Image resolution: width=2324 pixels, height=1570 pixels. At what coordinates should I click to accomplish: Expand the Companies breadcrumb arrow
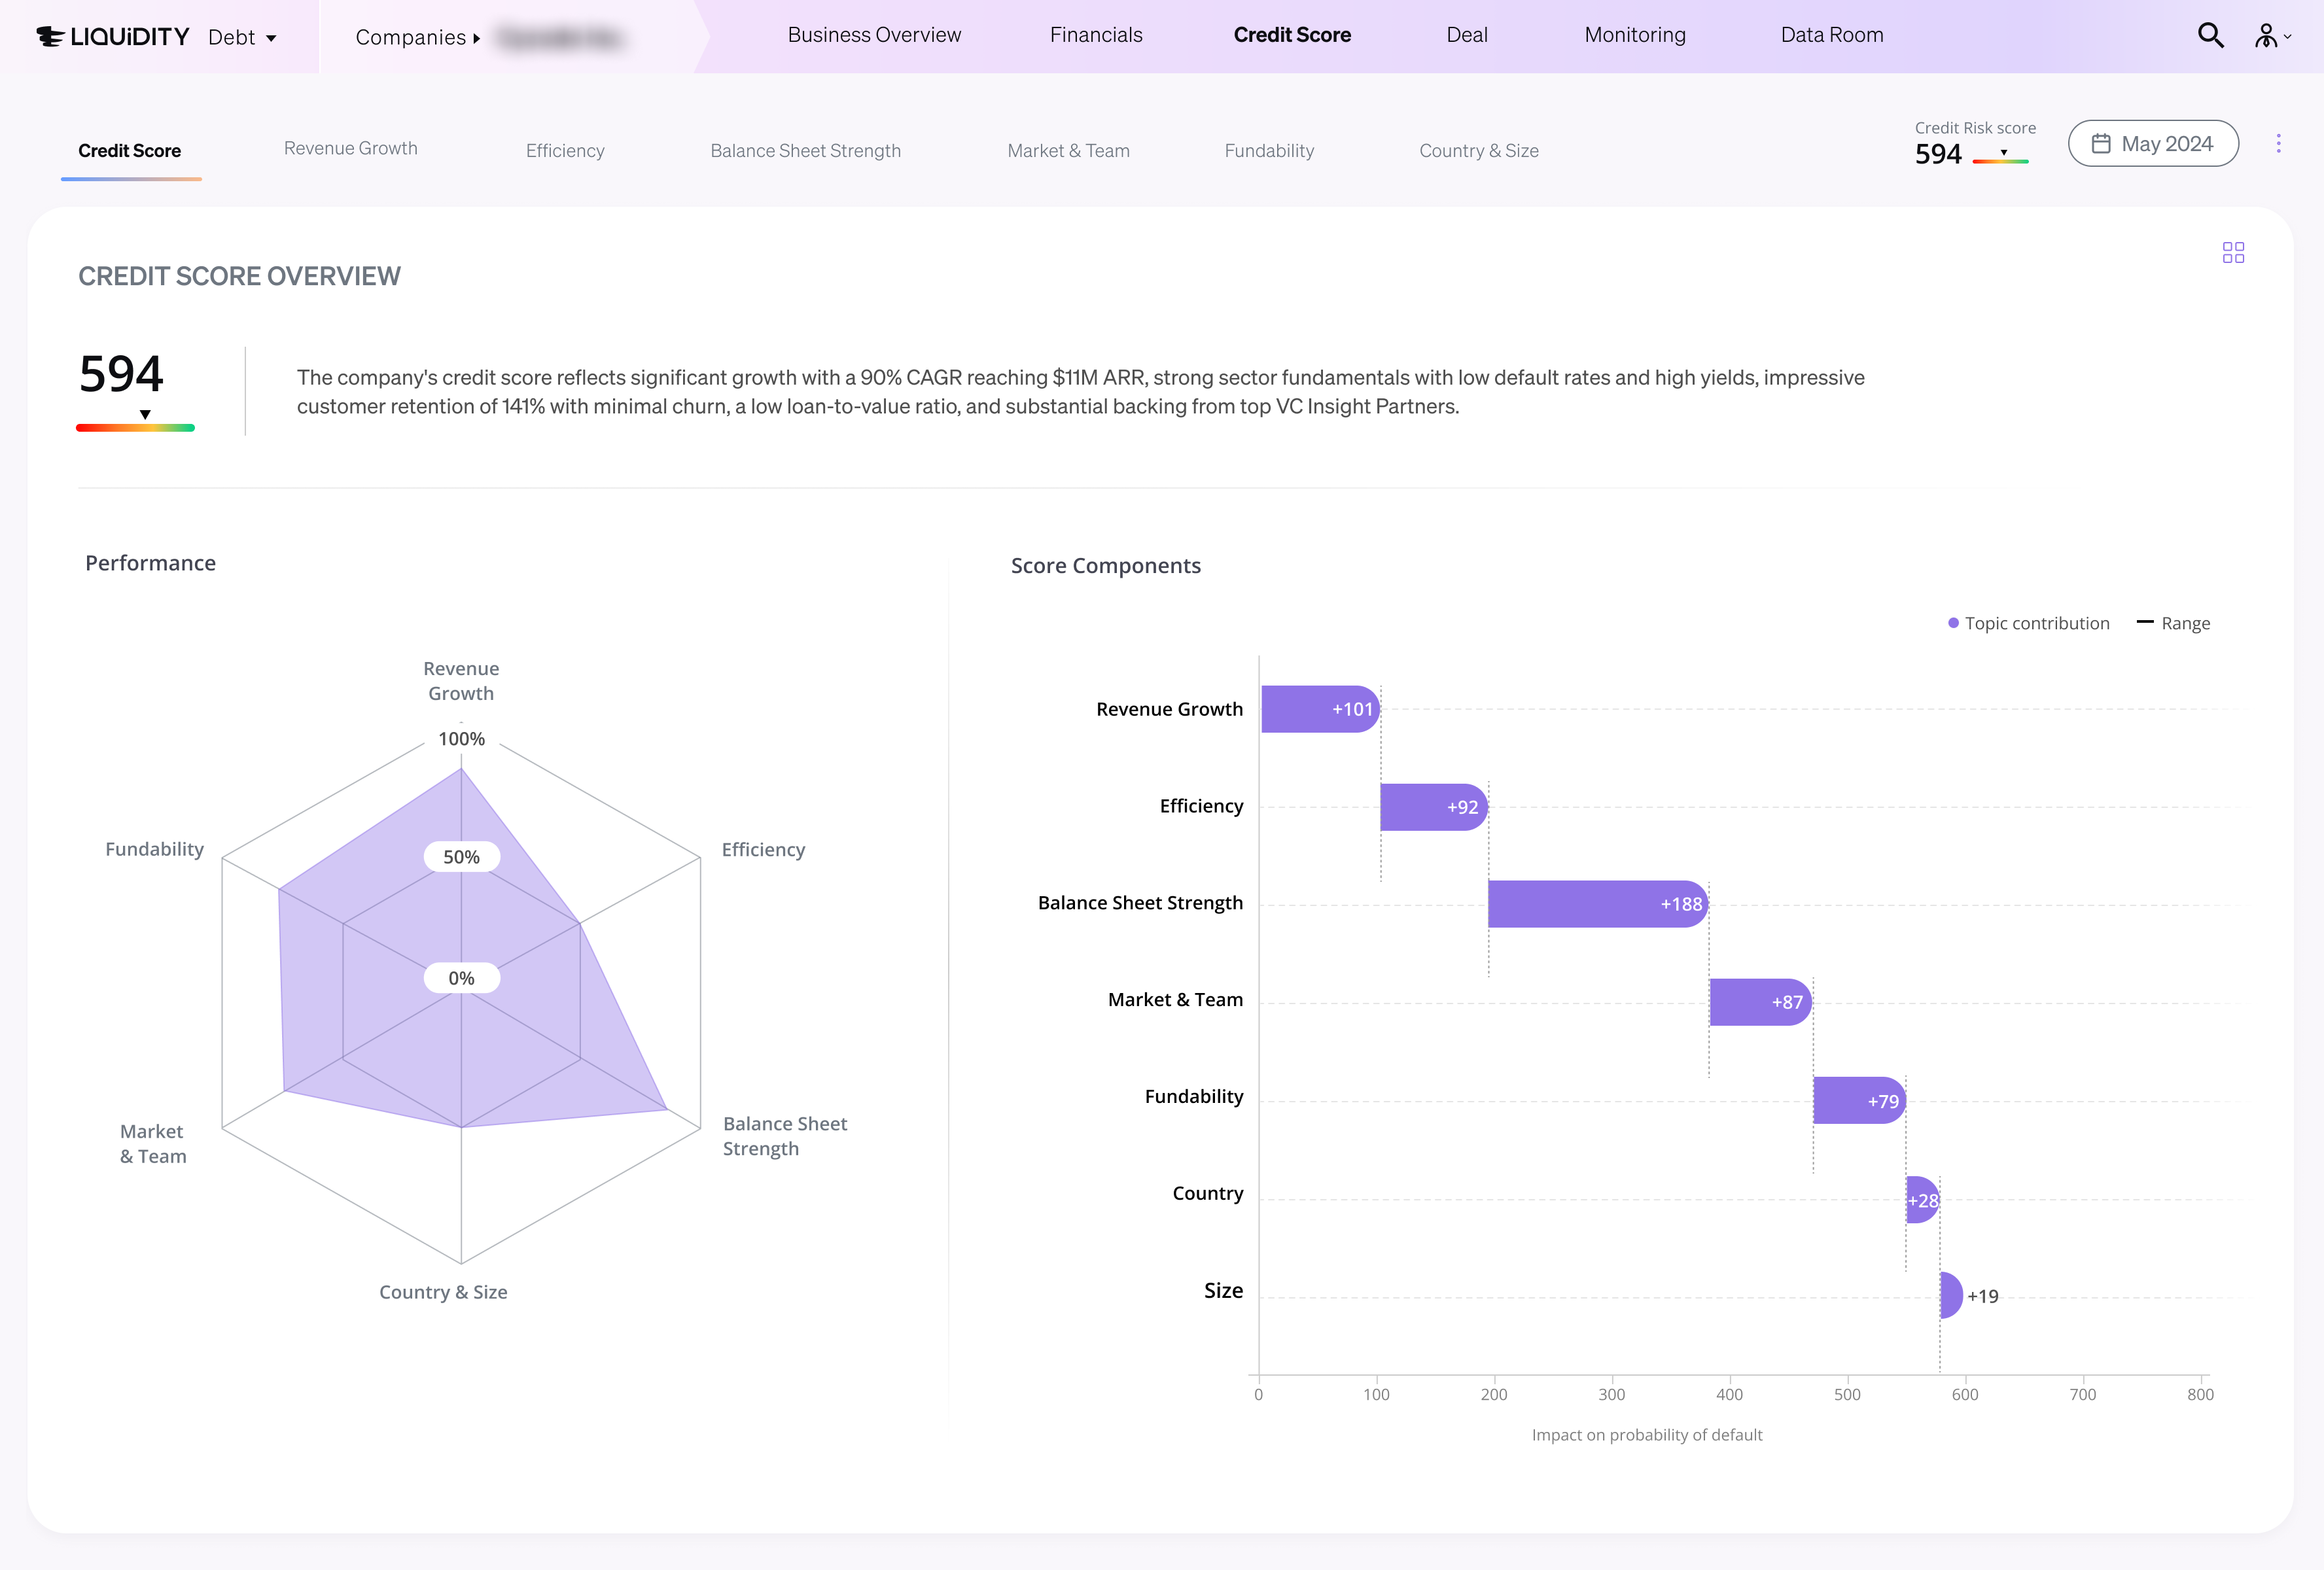pos(477,39)
